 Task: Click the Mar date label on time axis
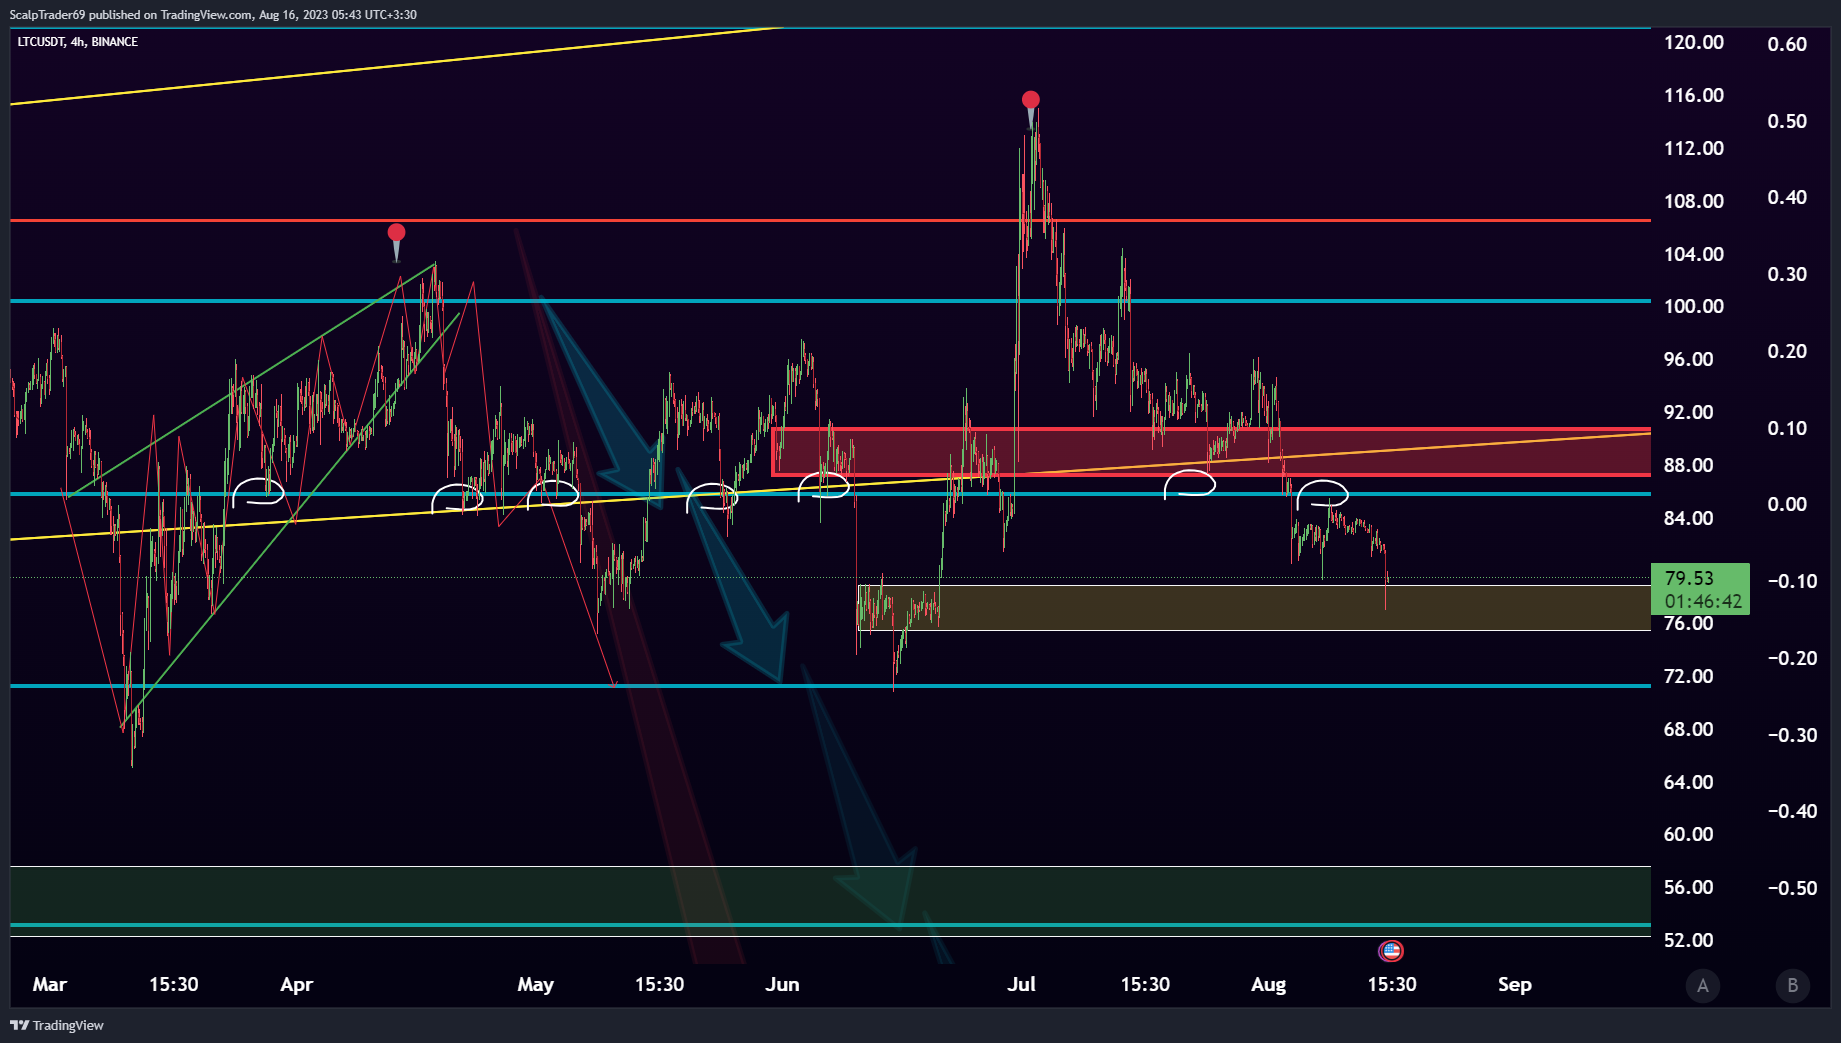pos(50,984)
